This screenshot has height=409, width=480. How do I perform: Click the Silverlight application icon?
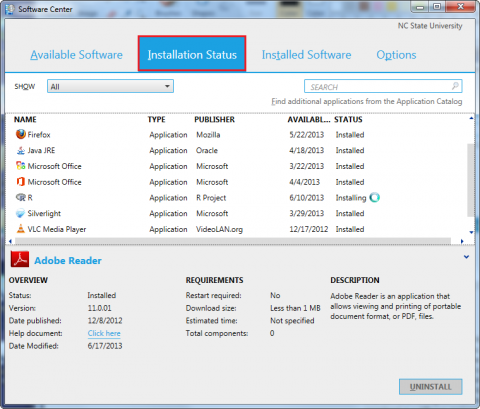[21, 213]
